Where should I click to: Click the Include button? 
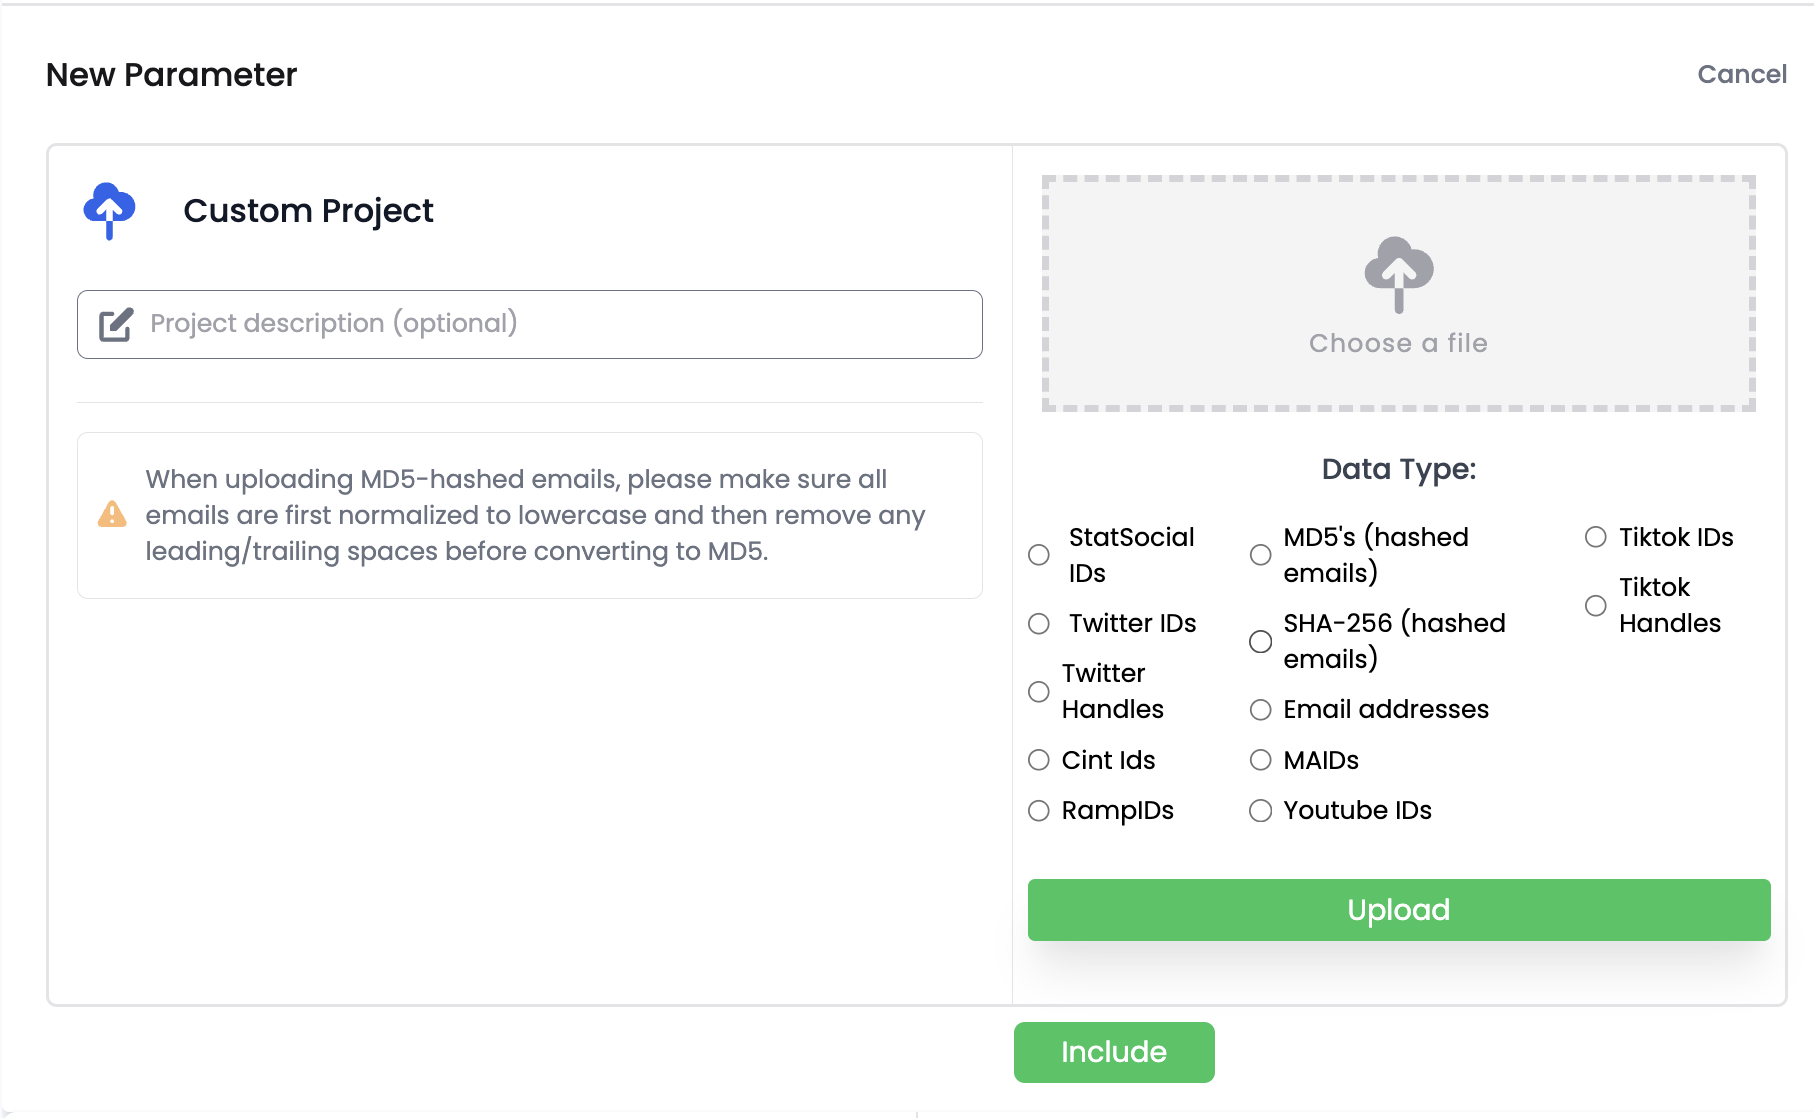click(1114, 1052)
